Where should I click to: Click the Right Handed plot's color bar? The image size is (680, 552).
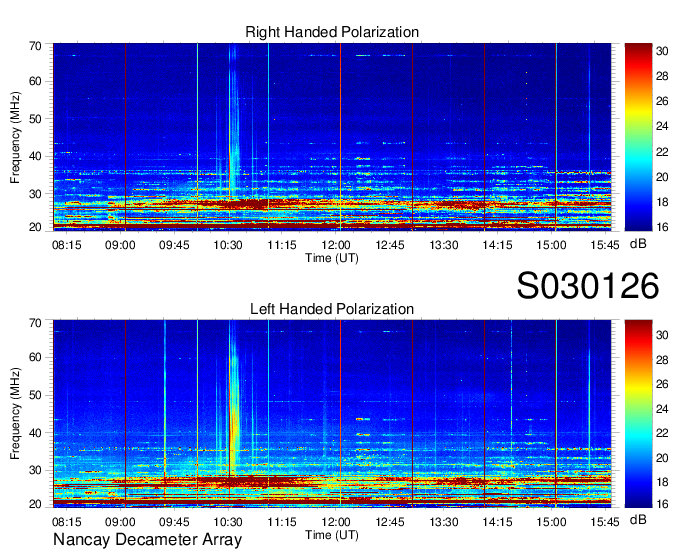638,137
